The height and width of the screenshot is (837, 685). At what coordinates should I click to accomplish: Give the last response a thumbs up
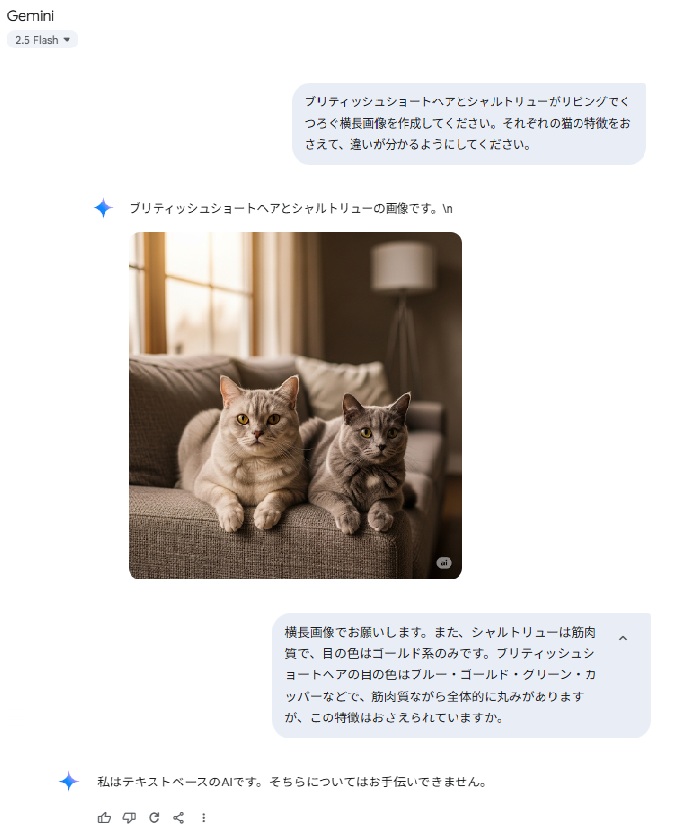104,817
